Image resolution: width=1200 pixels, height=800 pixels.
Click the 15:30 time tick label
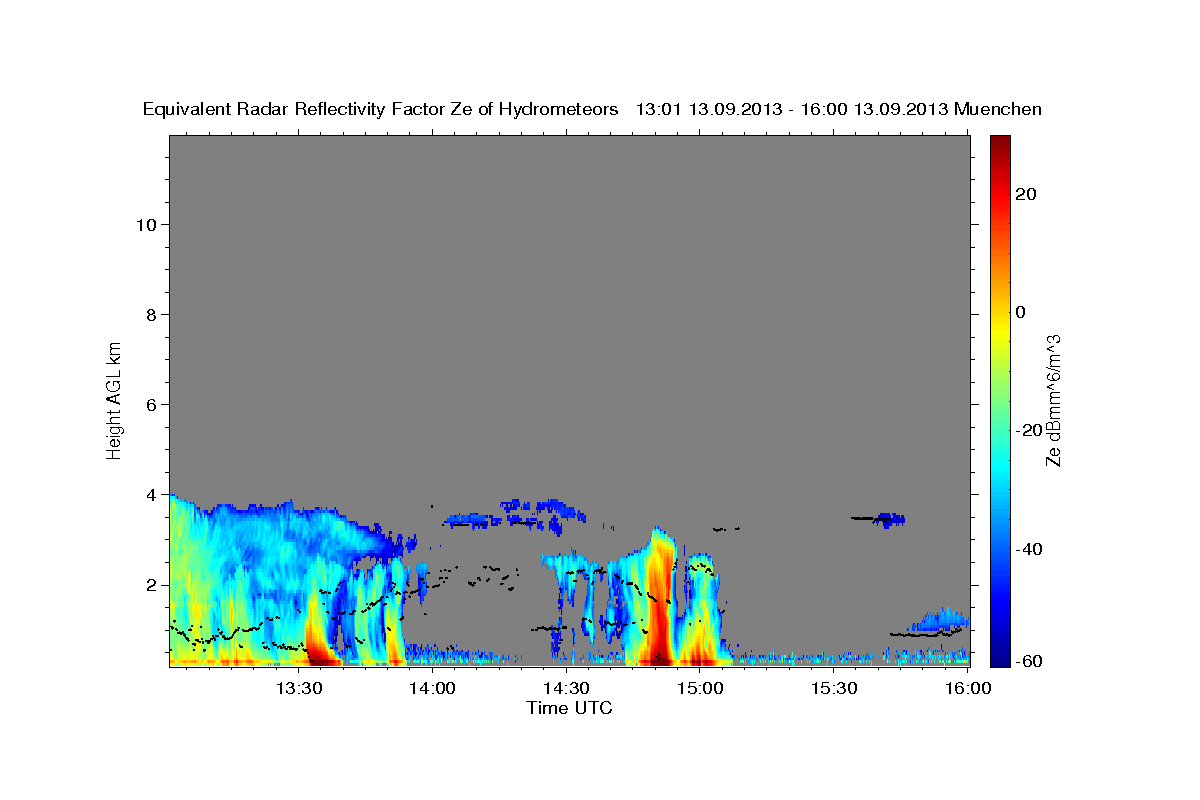click(x=833, y=688)
